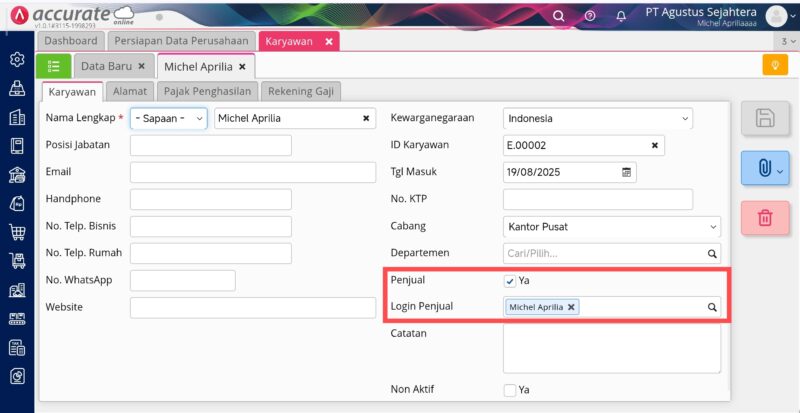Switch to the Rekening Gaji tab
The image size is (800, 413).
coord(303,91)
